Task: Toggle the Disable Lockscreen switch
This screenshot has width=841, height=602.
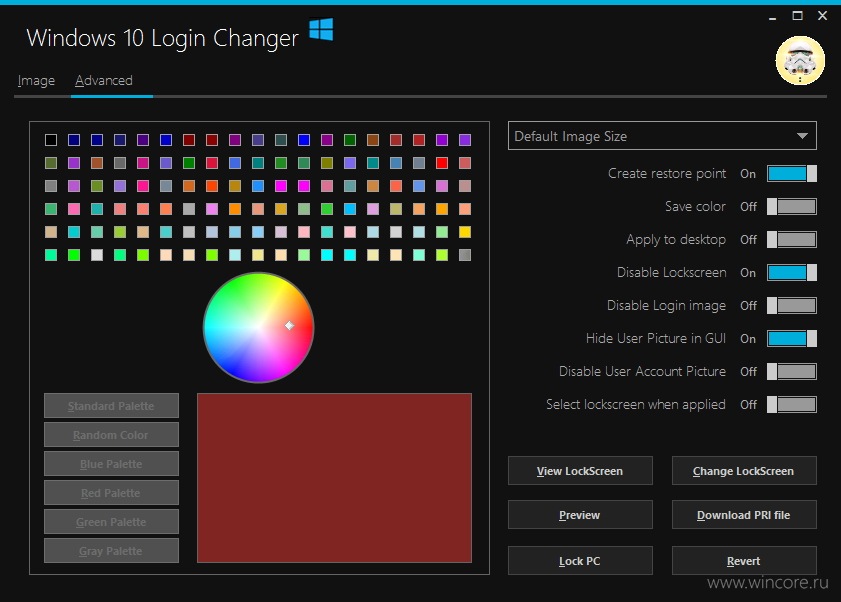Action: 792,273
